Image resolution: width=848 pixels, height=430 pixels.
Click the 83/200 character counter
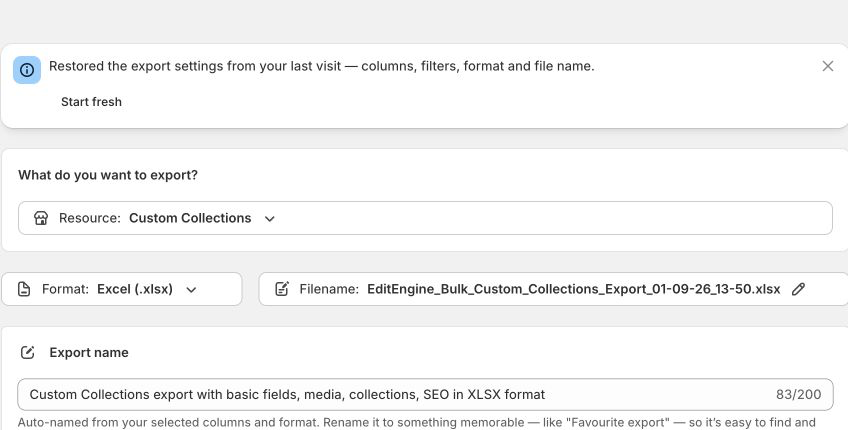click(x=798, y=394)
